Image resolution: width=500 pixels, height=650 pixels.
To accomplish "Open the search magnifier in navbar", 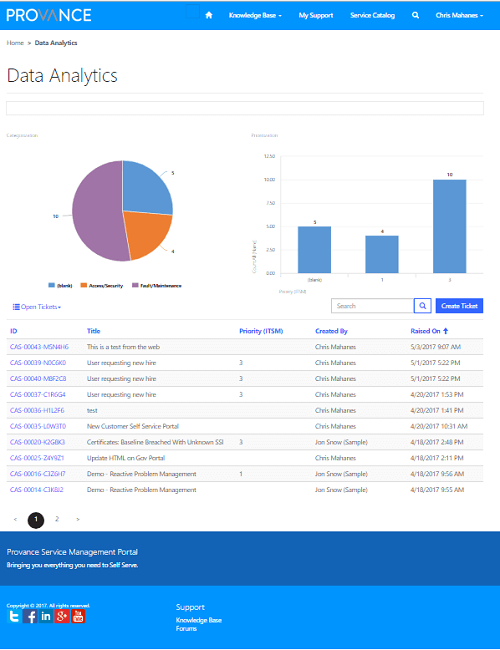I will click(x=415, y=15).
